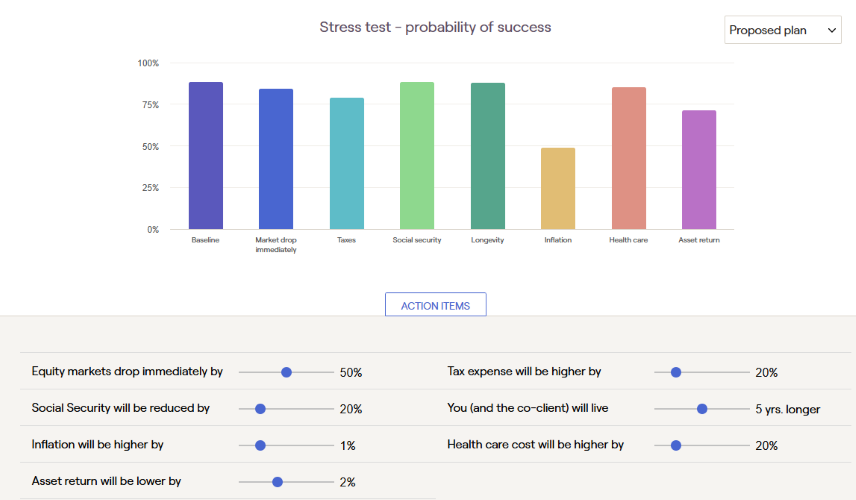Click the Health care cost slider handle
856x500 pixels.
[x=676, y=445]
